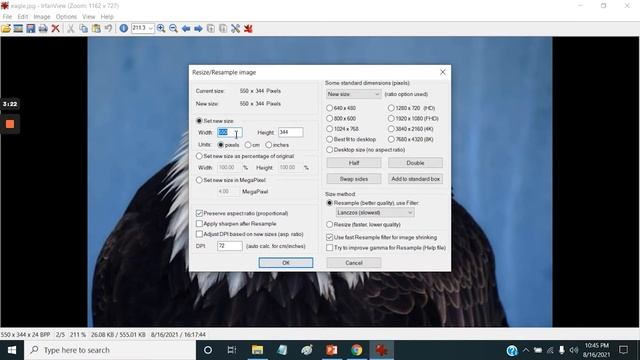Select Set new size in MegaPixel option

(199, 180)
